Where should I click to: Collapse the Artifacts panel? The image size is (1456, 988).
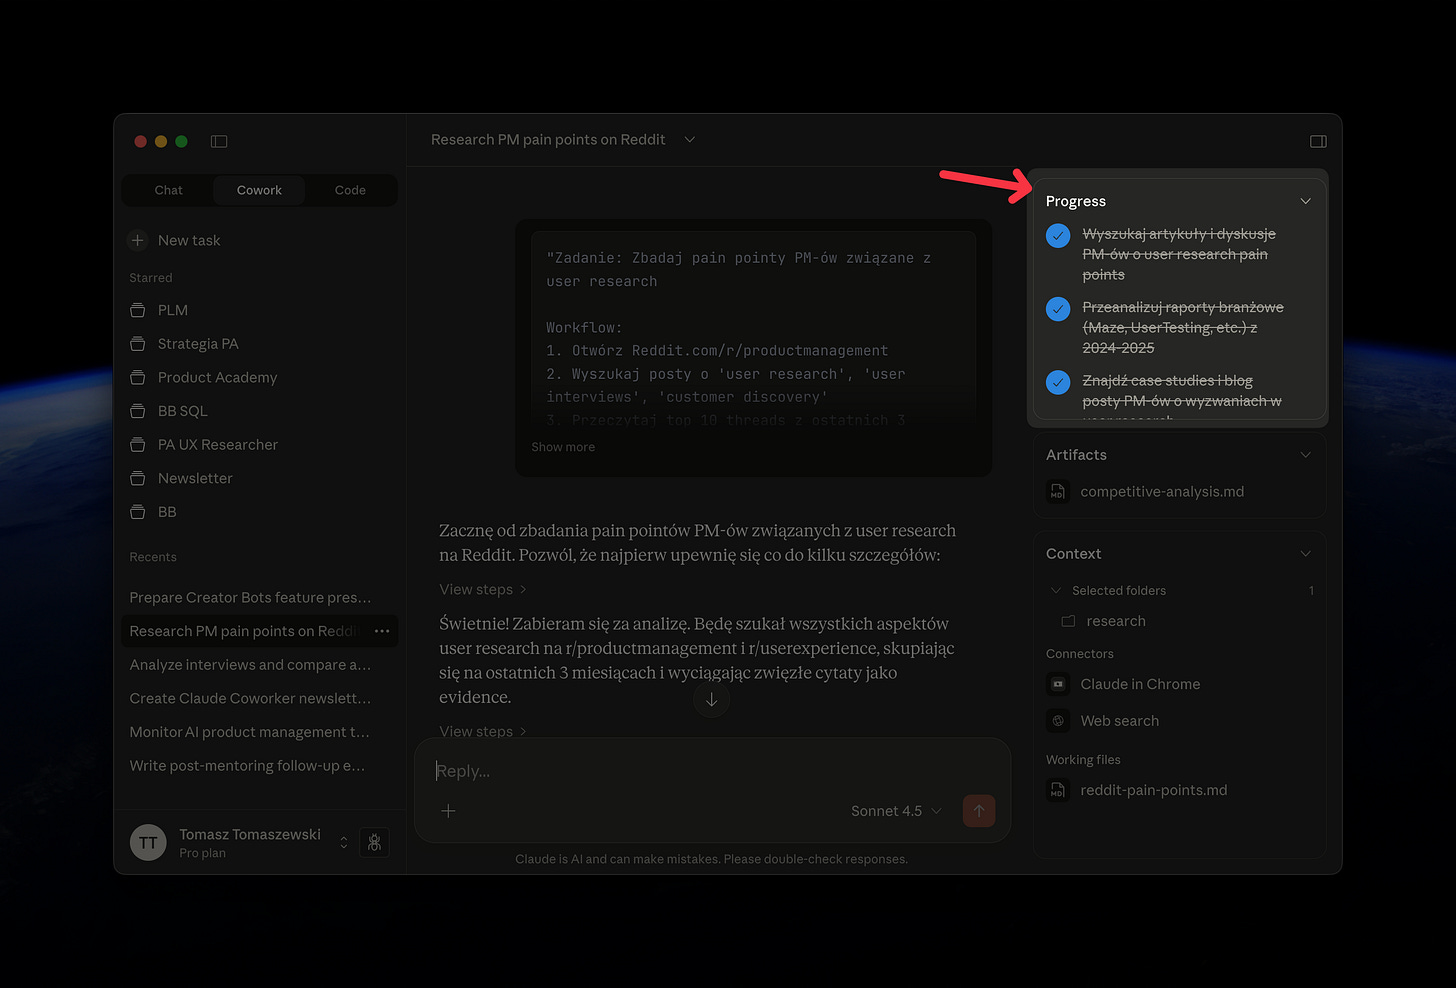pos(1305,455)
